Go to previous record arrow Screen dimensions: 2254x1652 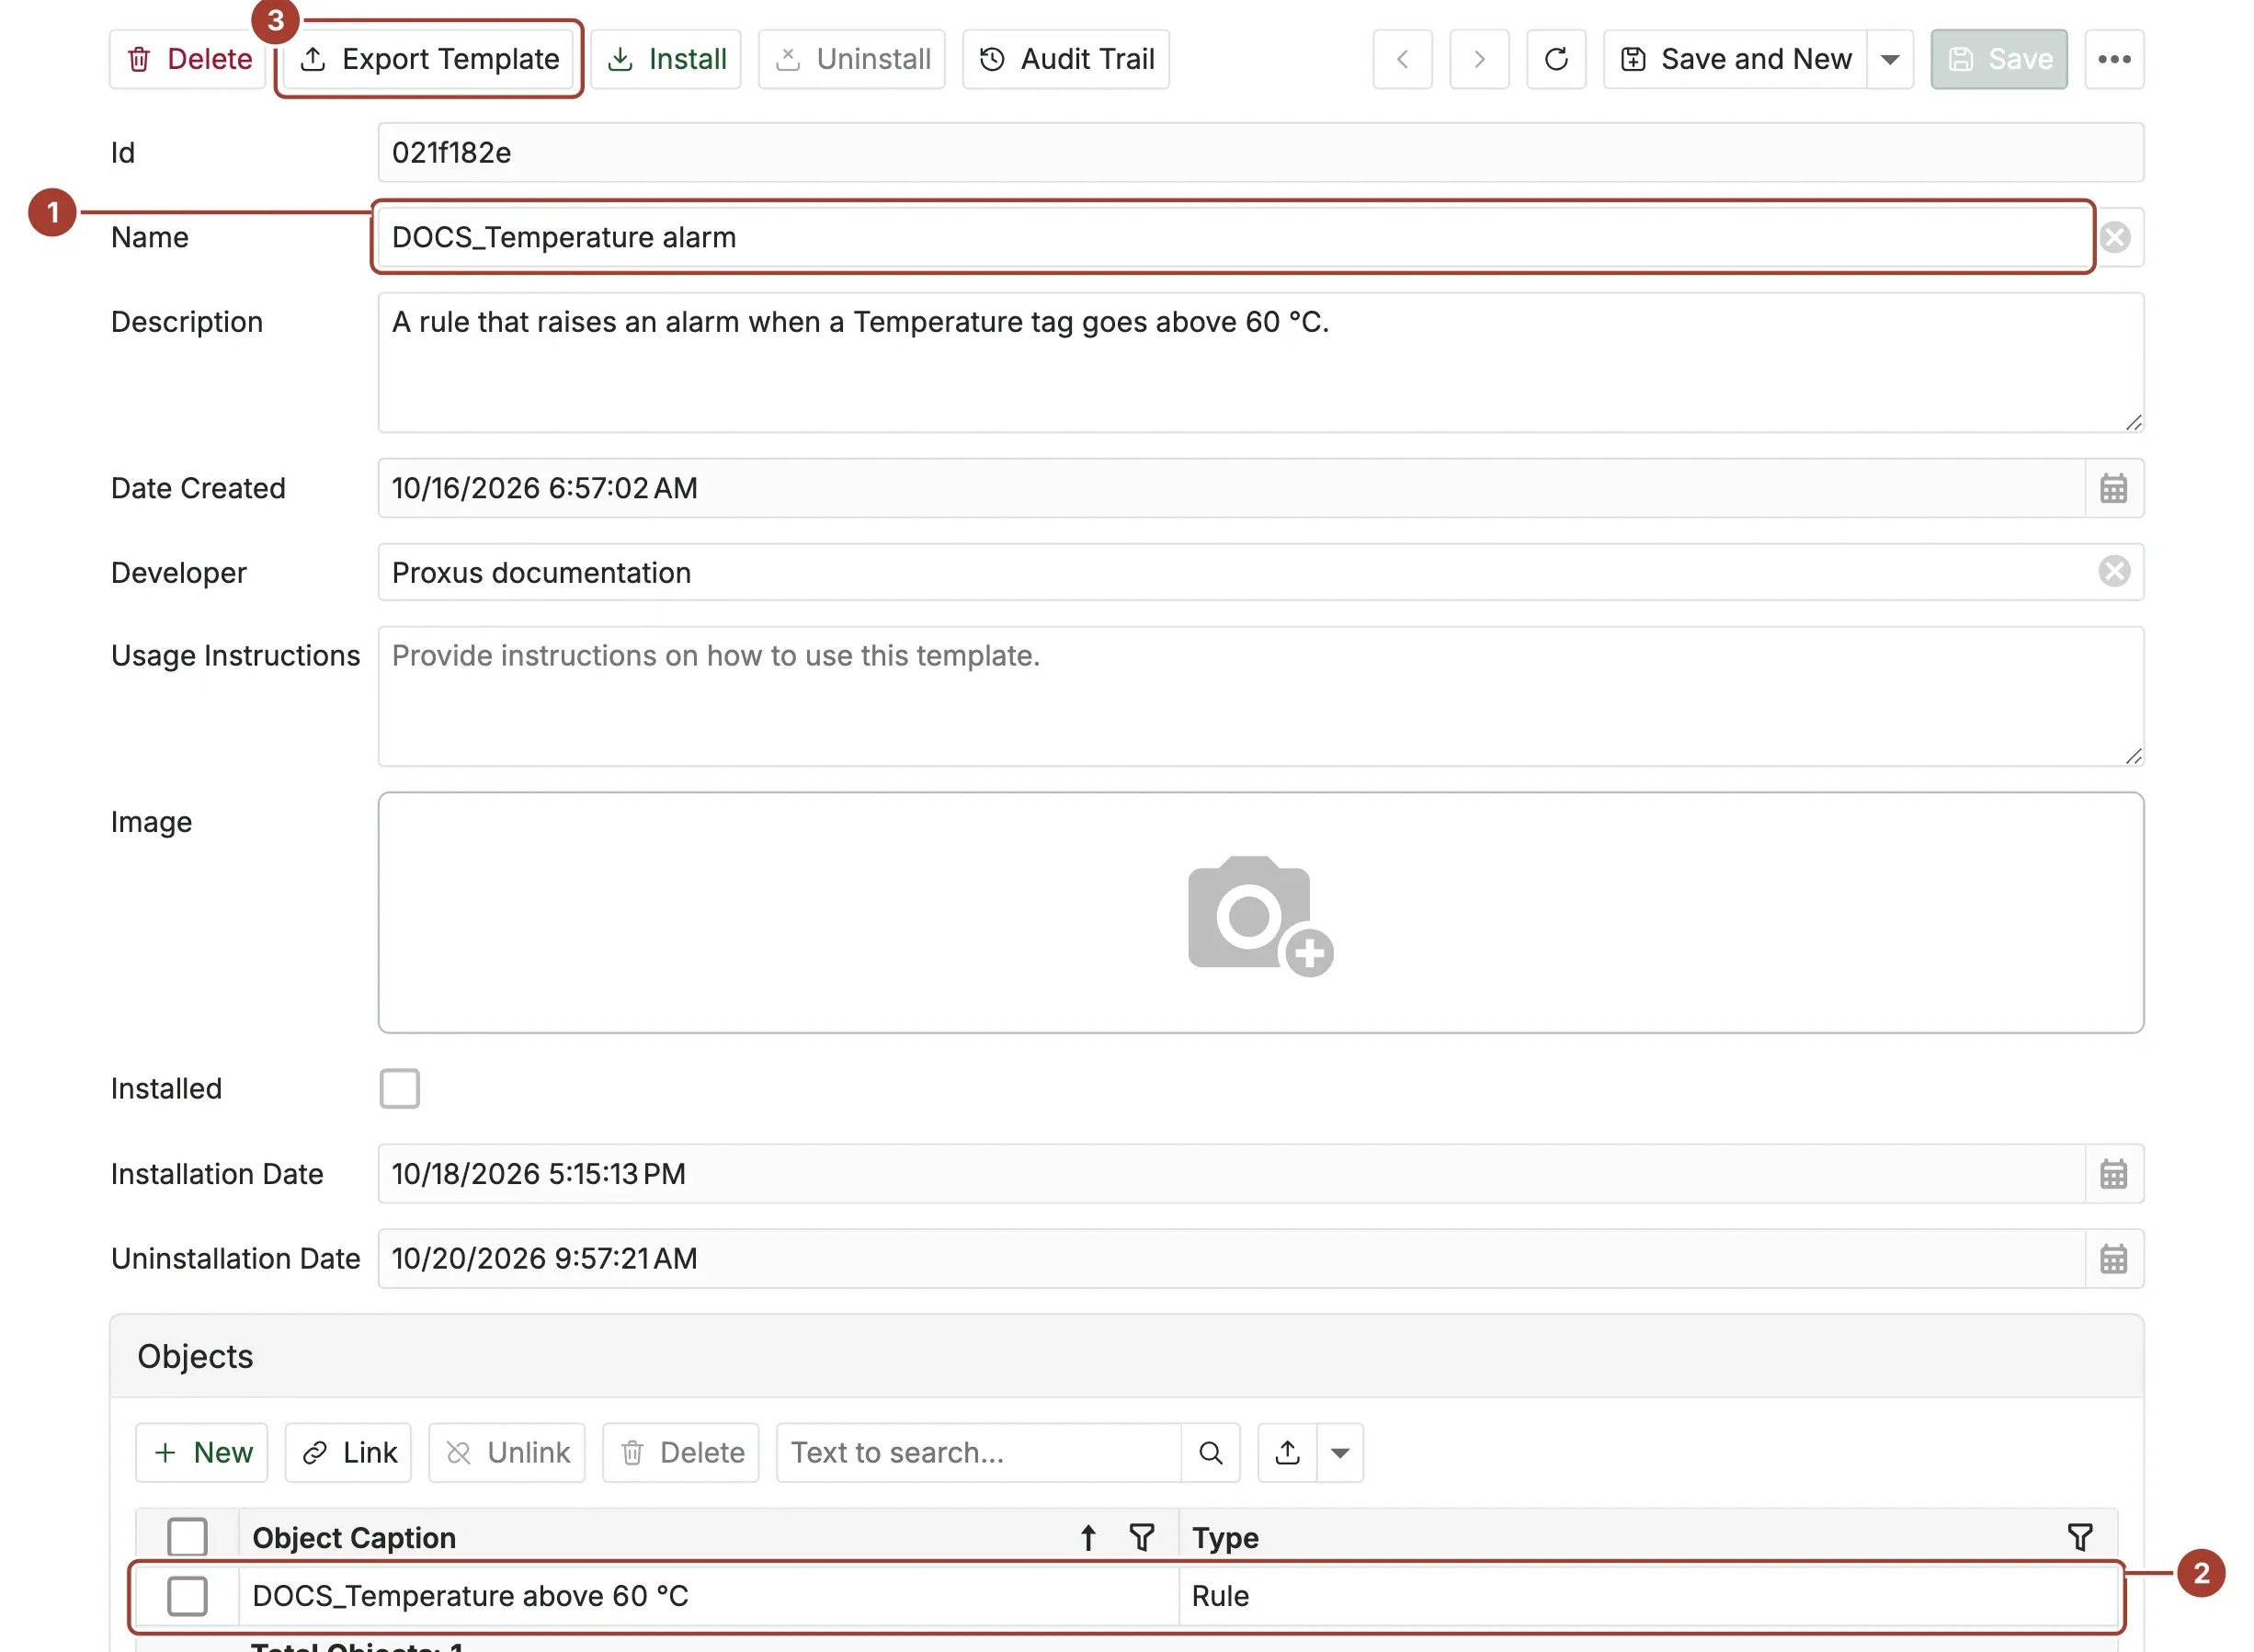point(1403,59)
